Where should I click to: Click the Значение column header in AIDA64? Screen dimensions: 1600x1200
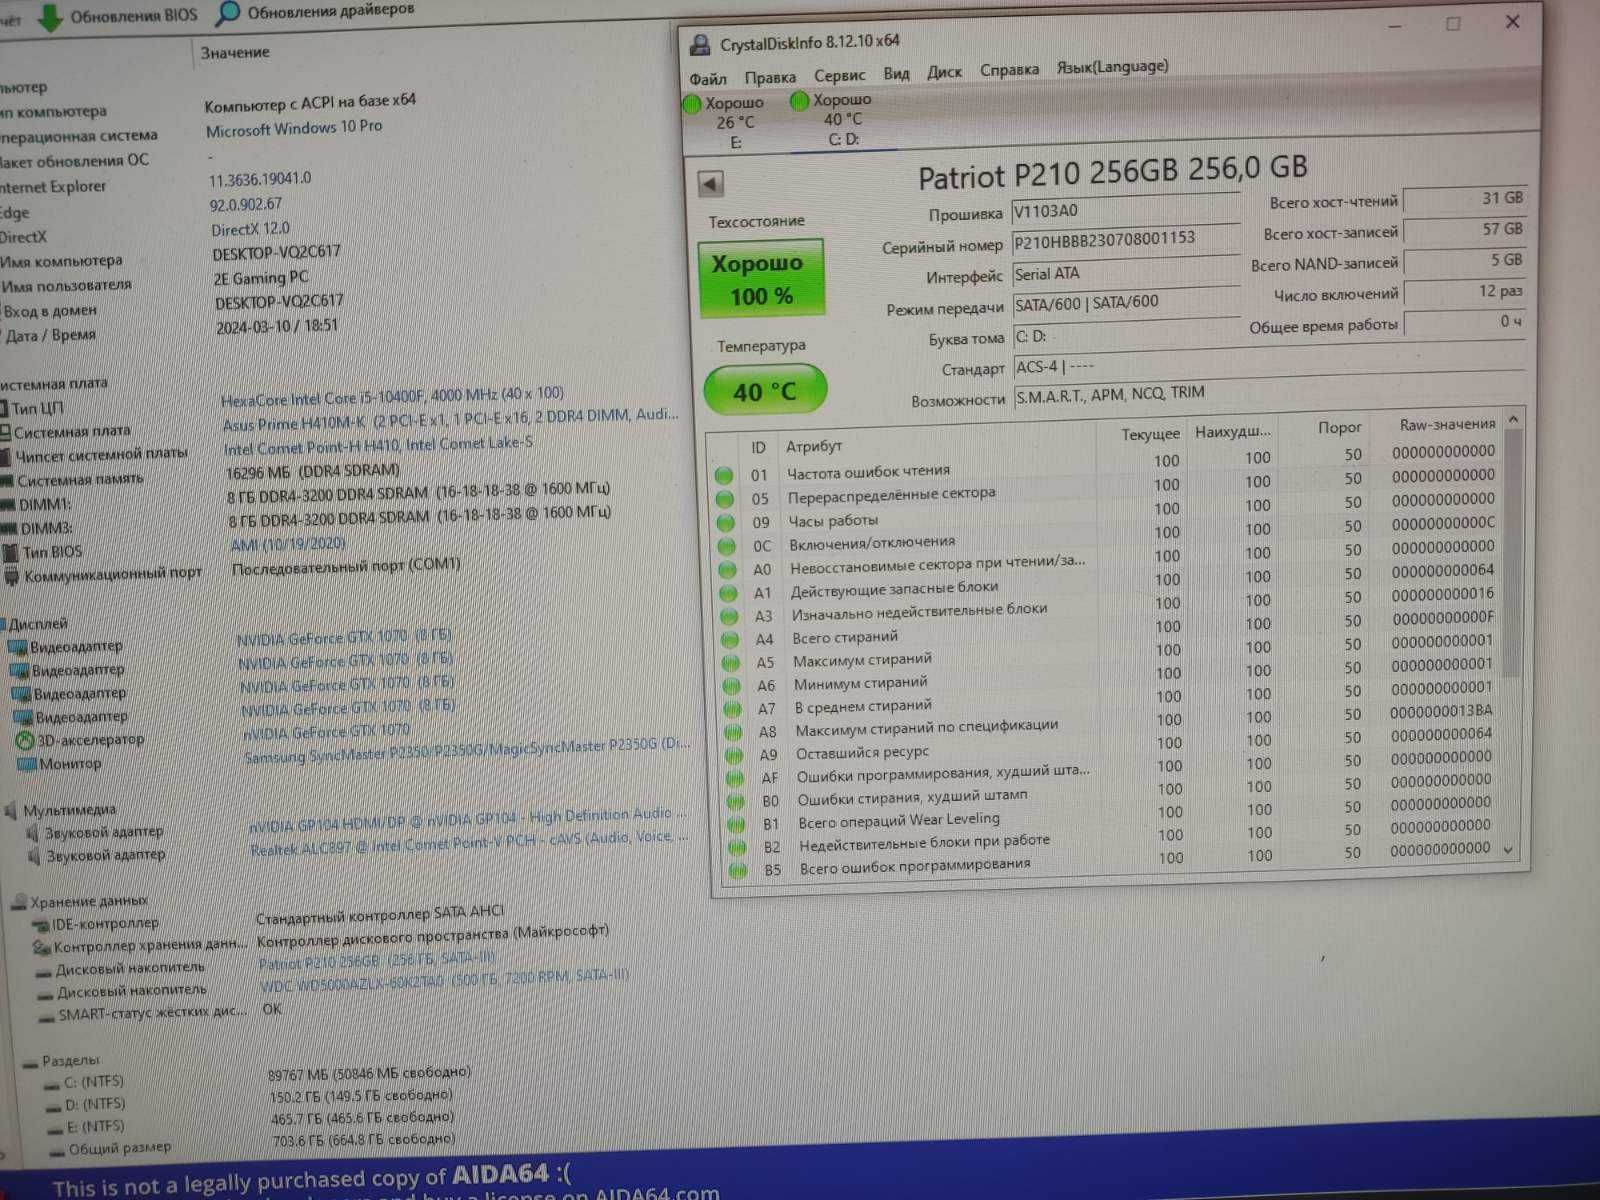pyautogui.click(x=235, y=52)
